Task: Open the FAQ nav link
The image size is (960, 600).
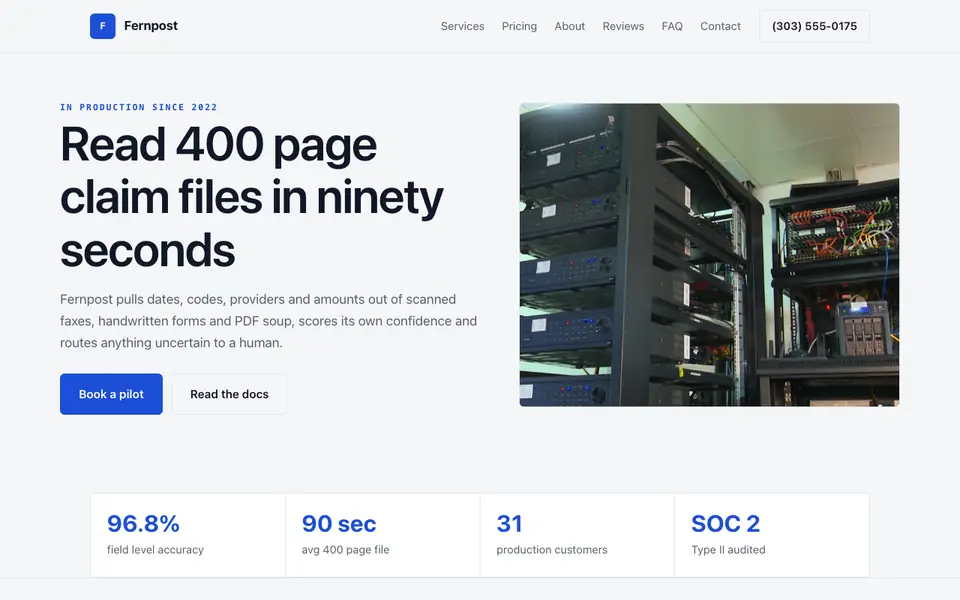Action: (672, 26)
